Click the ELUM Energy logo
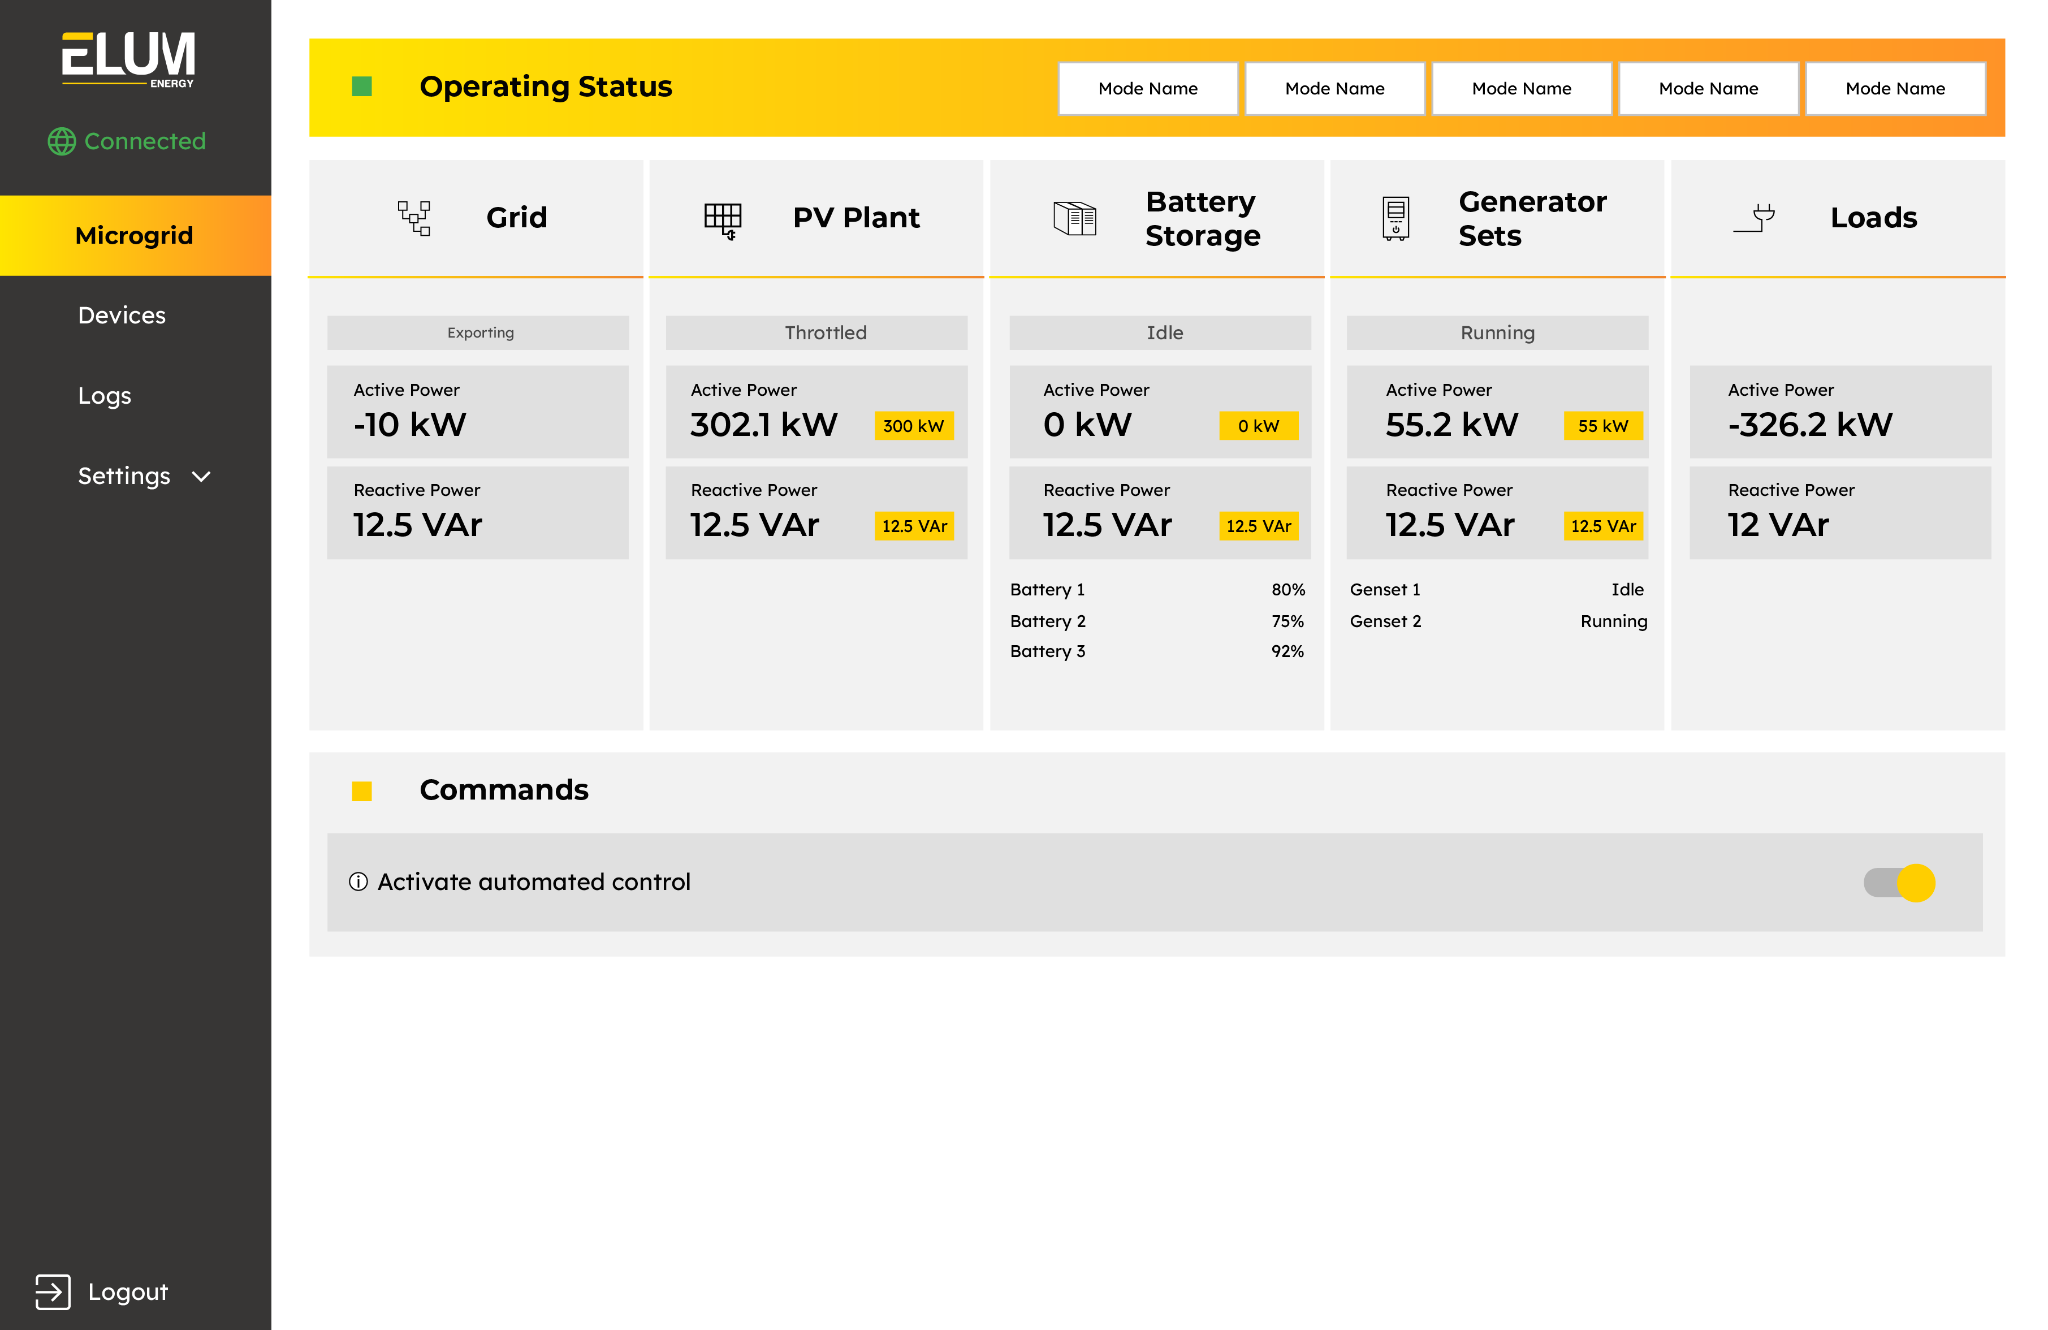Viewport: 2048px width, 1330px height. coord(128,60)
